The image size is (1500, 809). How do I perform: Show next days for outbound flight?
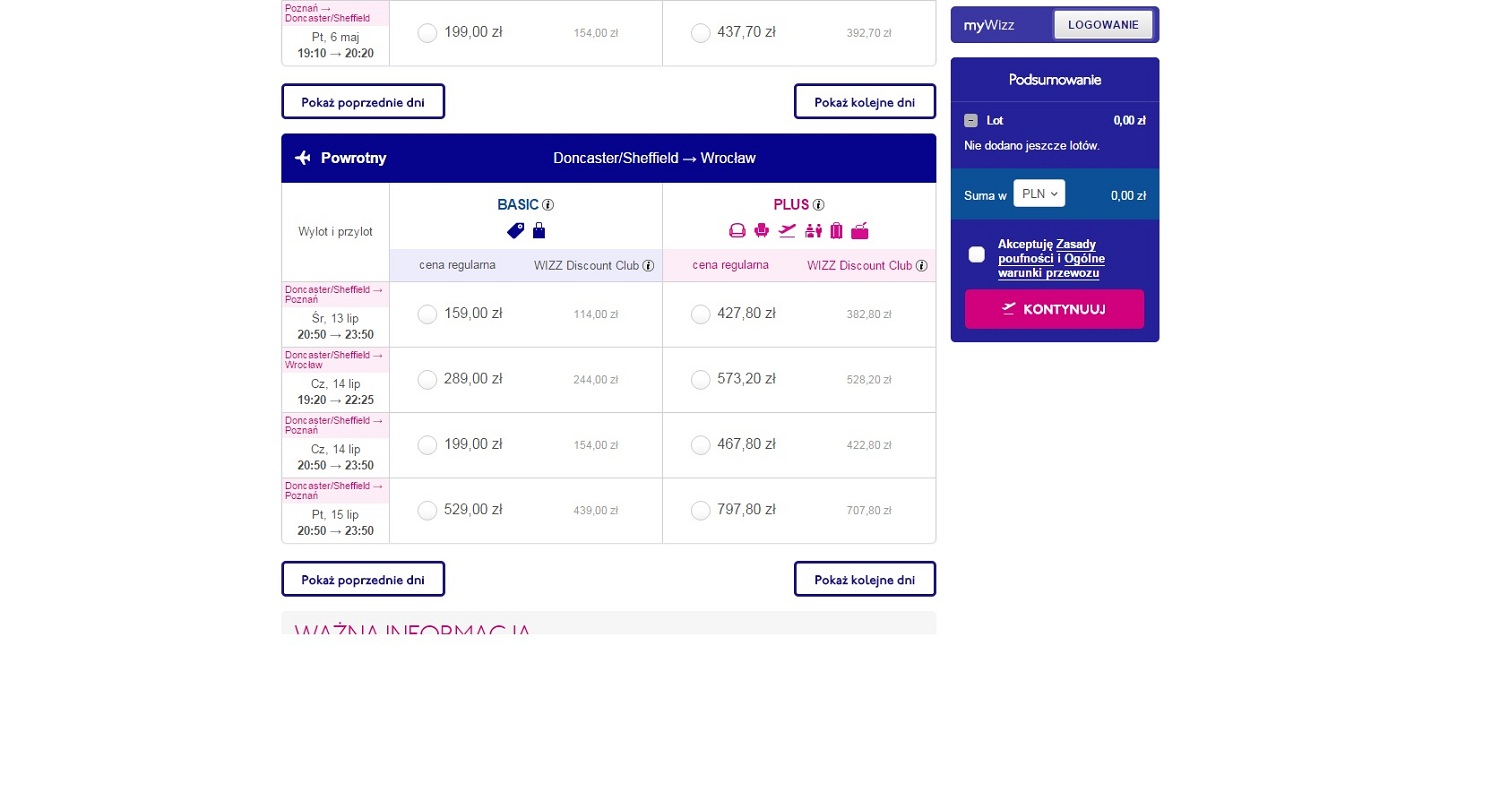865,101
